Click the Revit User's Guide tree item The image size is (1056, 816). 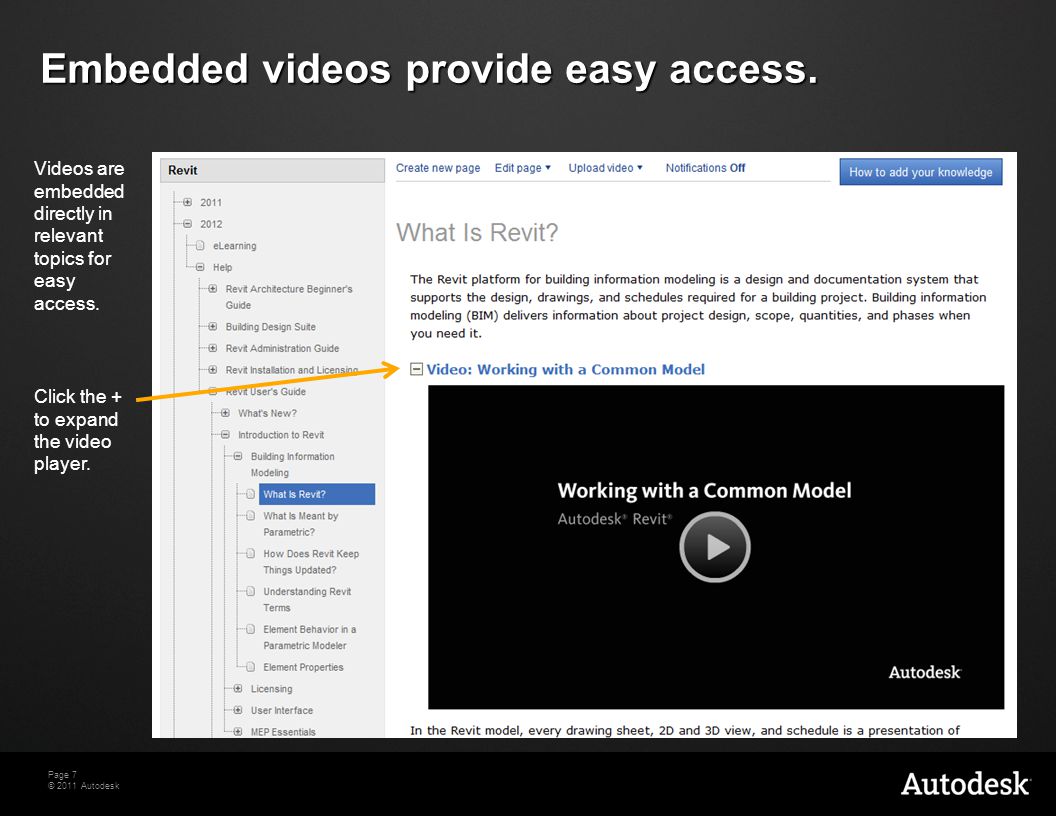(265, 391)
